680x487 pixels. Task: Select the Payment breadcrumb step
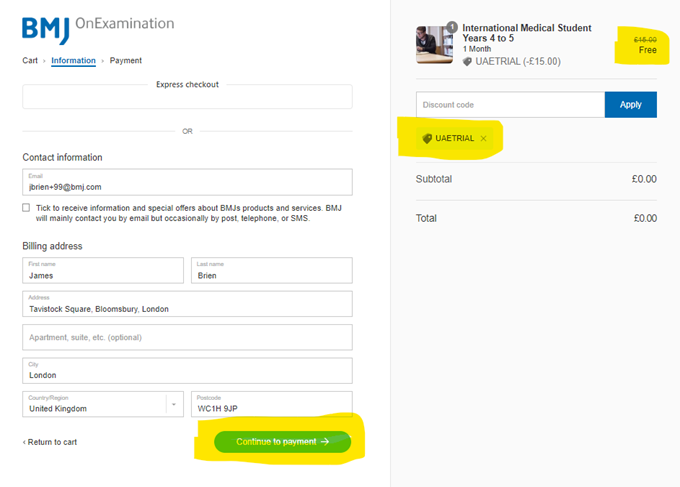click(126, 61)
